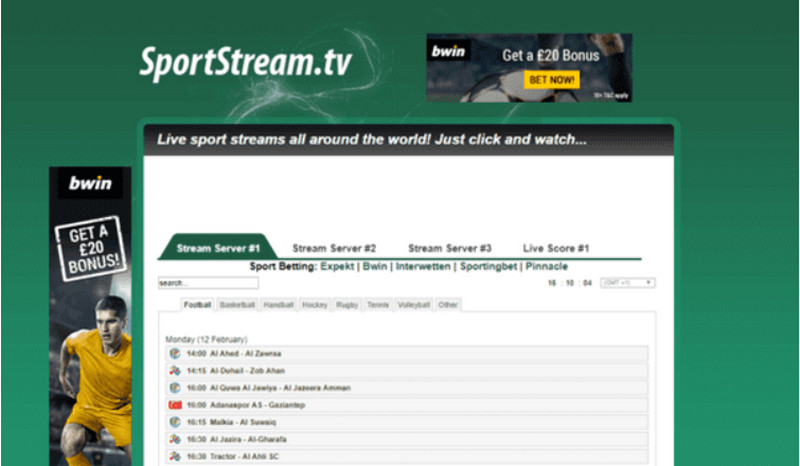Screen dimensions: 800x466
Task: Open the Pinnacle betting link
Action: click(x=546, y=266)
